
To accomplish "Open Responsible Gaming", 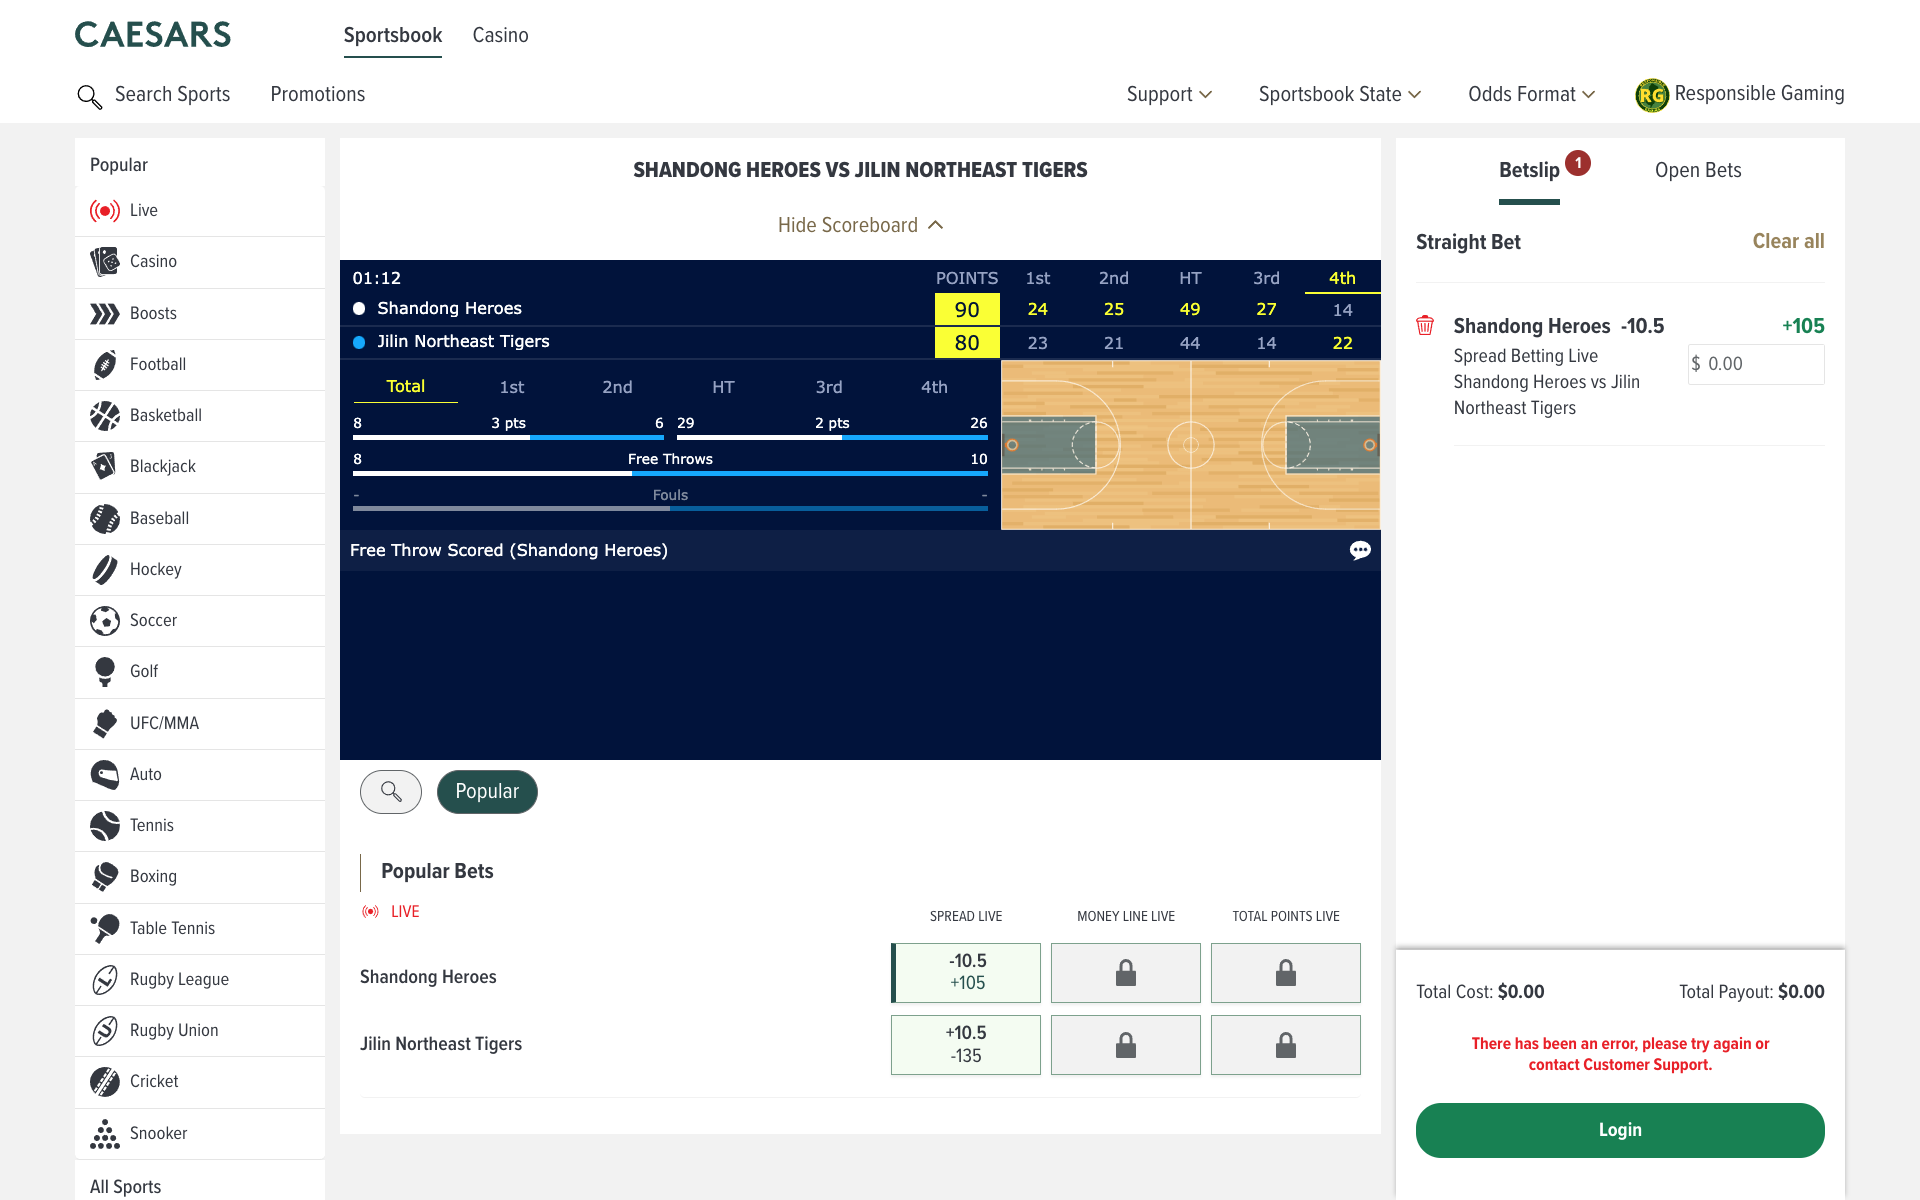I will point(1740,93).
